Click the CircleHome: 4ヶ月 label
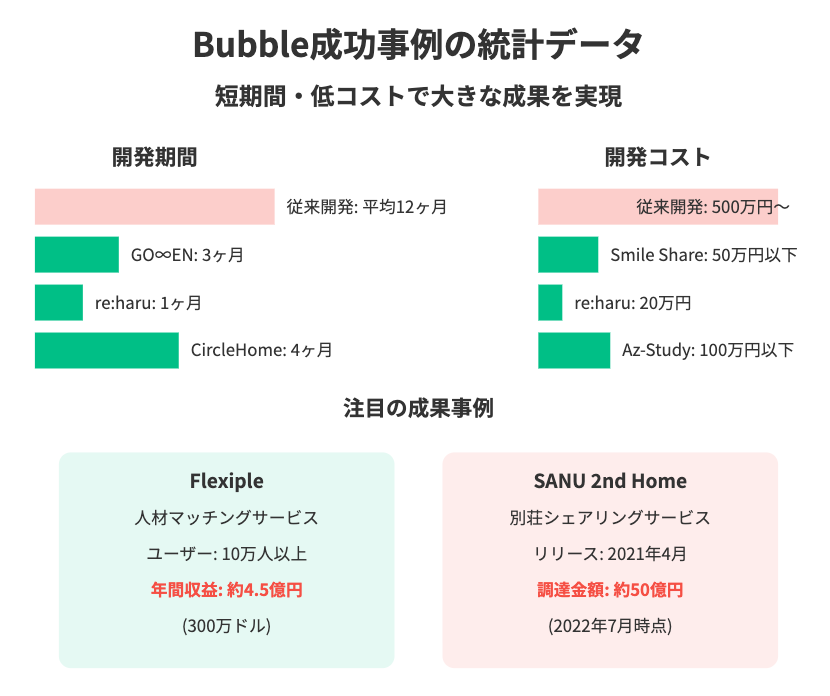 (261, 350)
